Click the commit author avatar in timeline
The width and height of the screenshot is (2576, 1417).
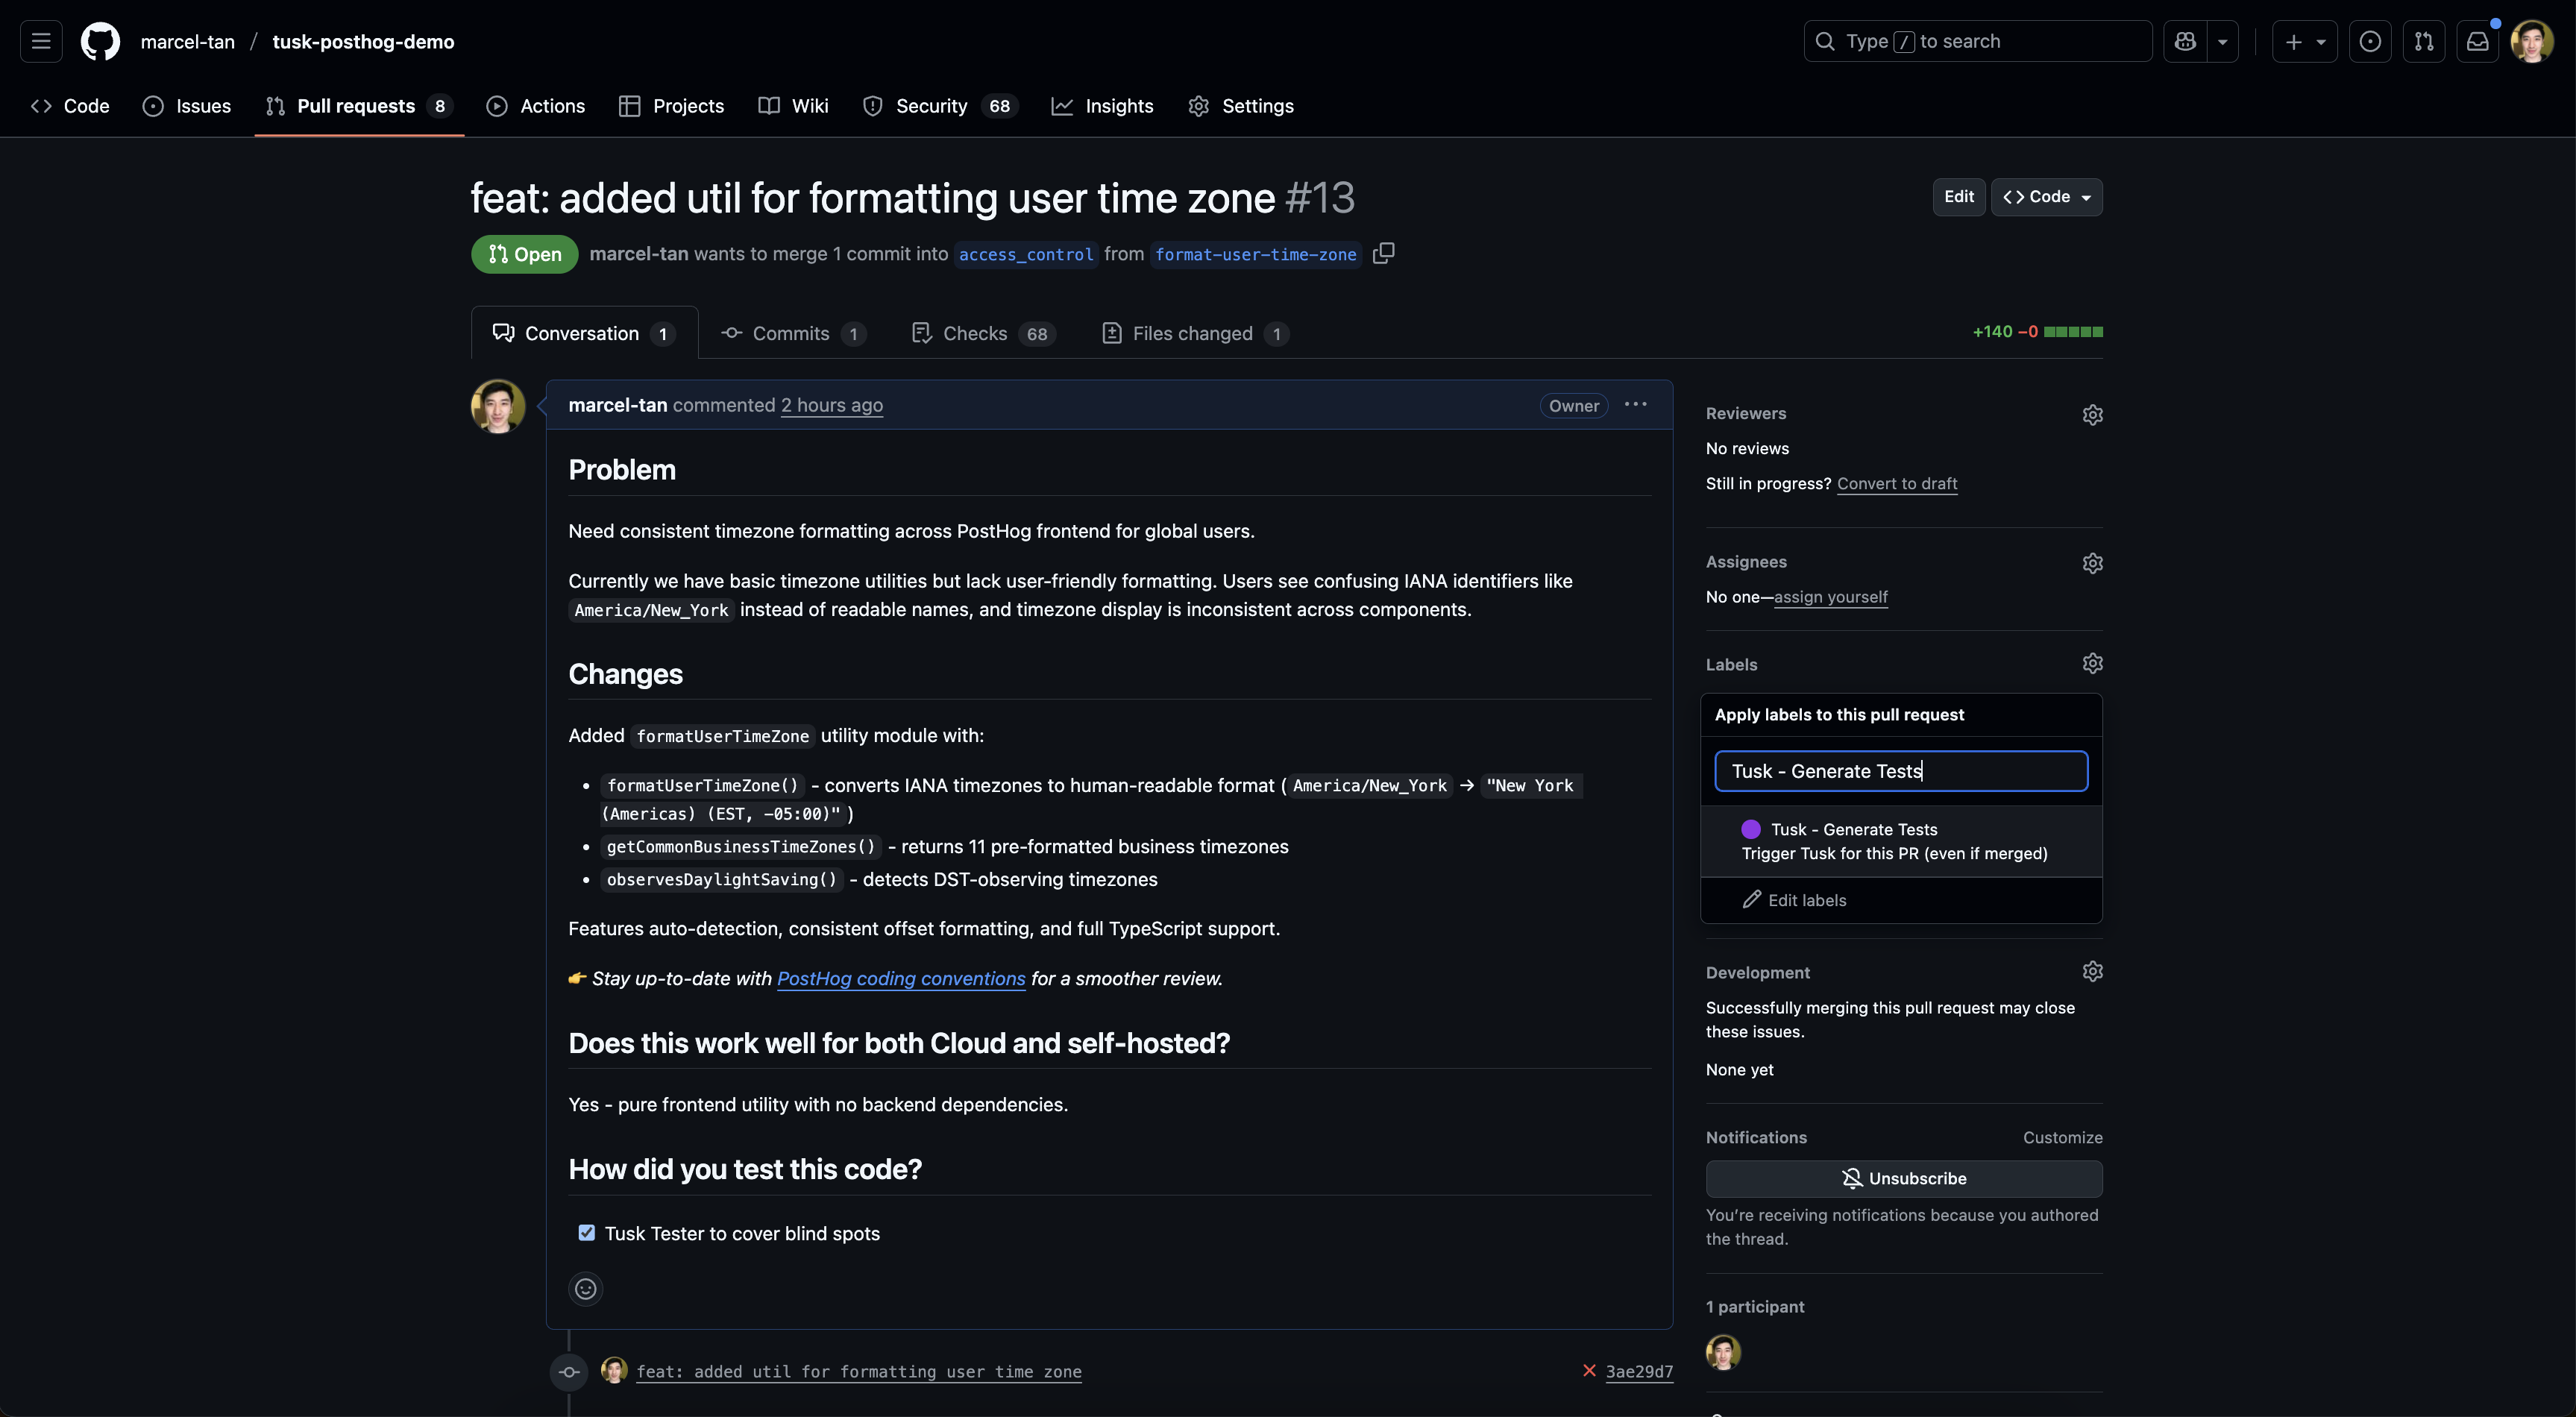(614, 1370)
